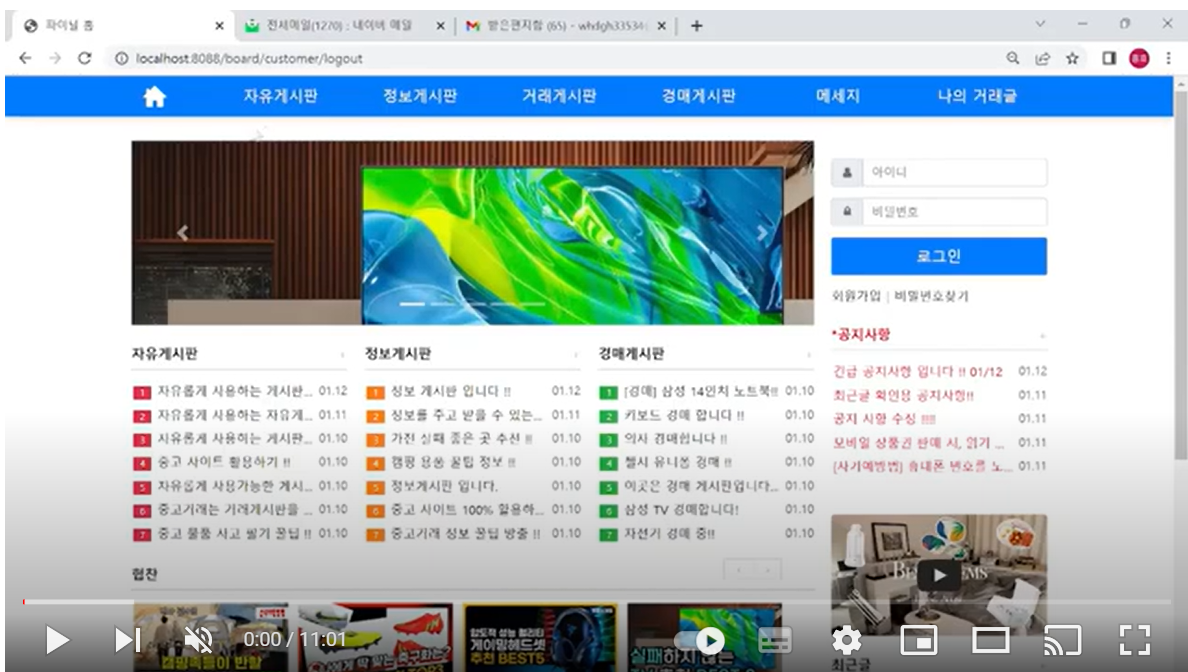Open '긴급 공지사항 입니다 !! 01/12' notice
Screen dimensions: 1188x672
pos(918,371)
